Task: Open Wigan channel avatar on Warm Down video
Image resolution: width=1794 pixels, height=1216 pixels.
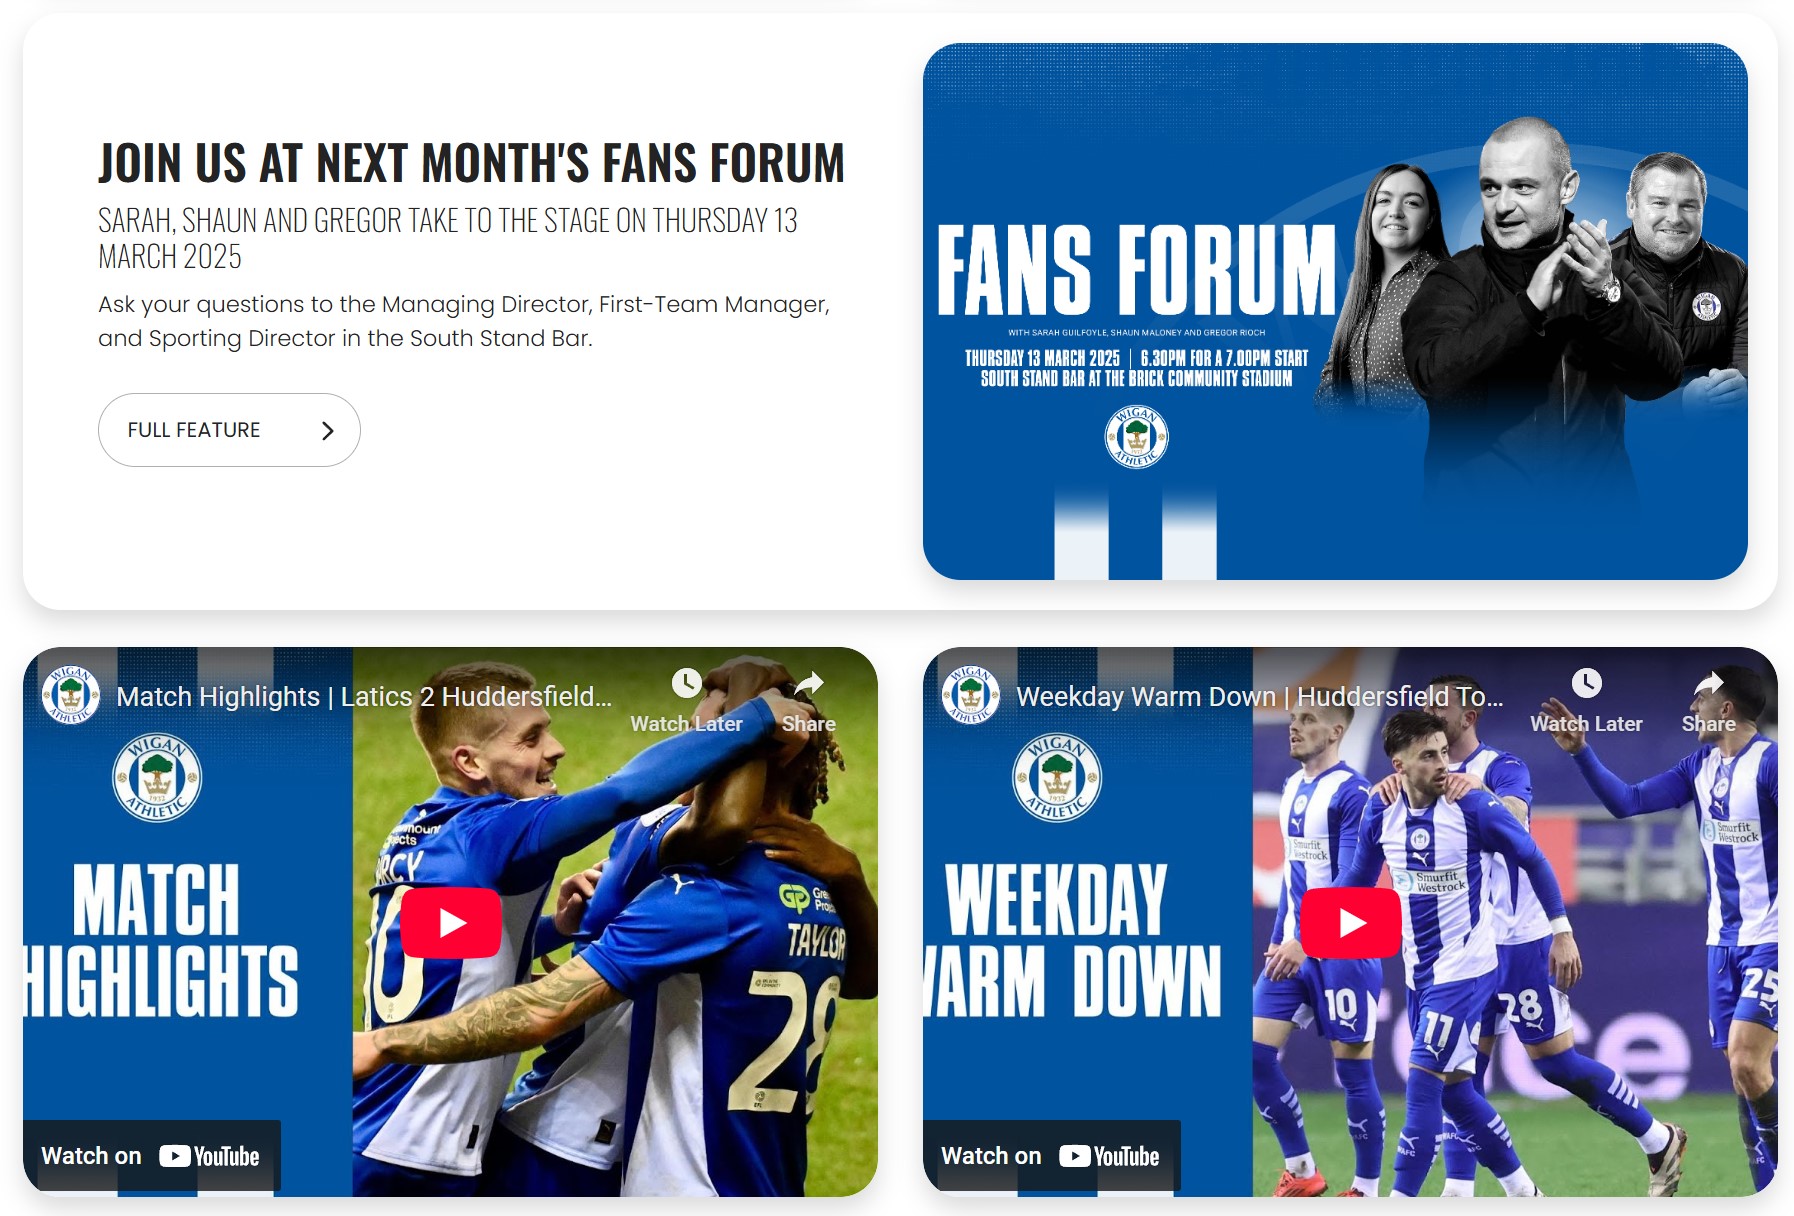Action: click(x=970, y=695)
